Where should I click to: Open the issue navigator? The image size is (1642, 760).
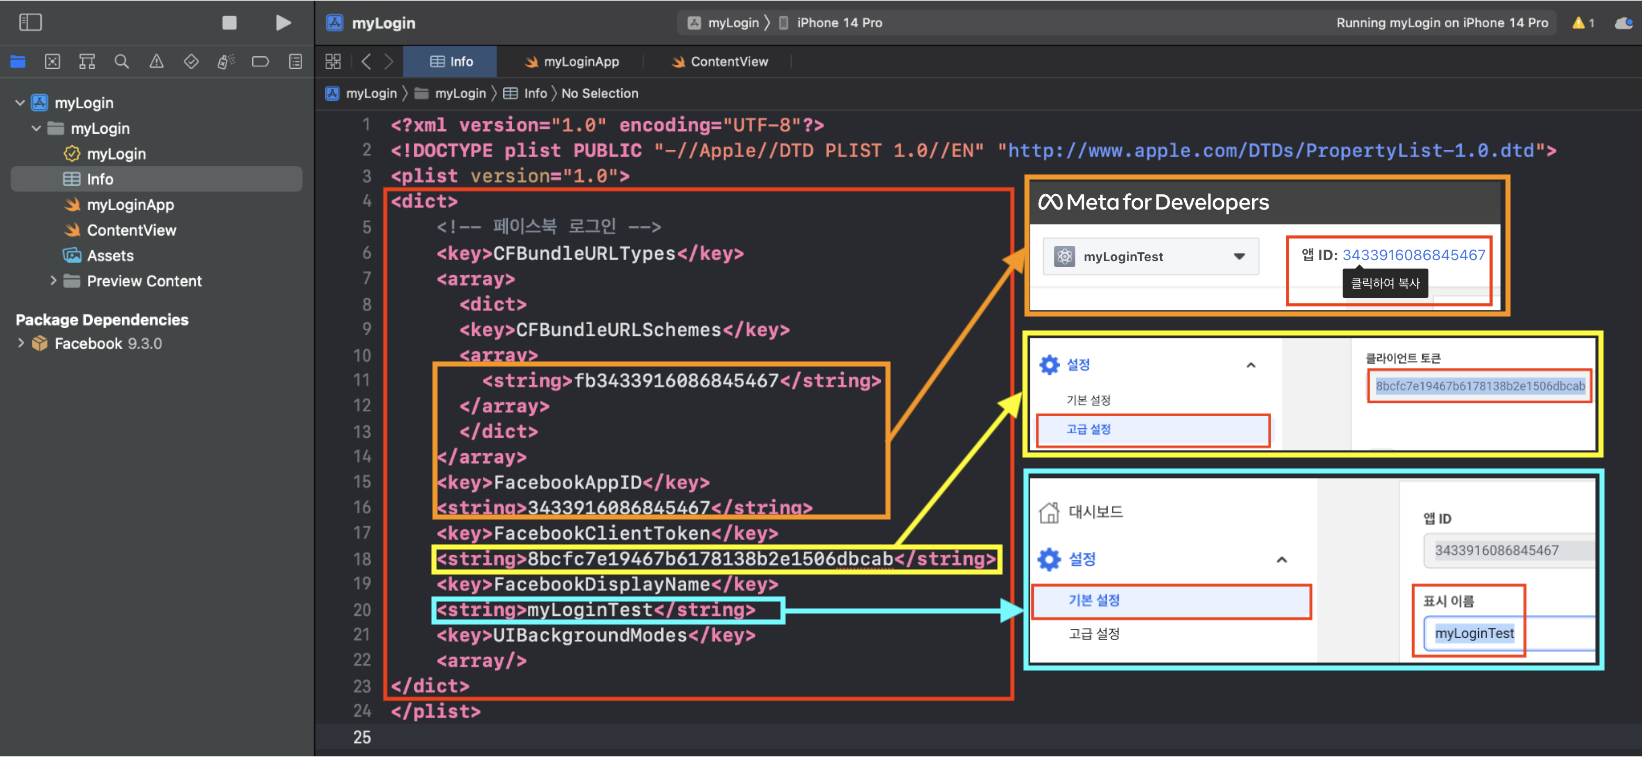click(x=156, y=62)
